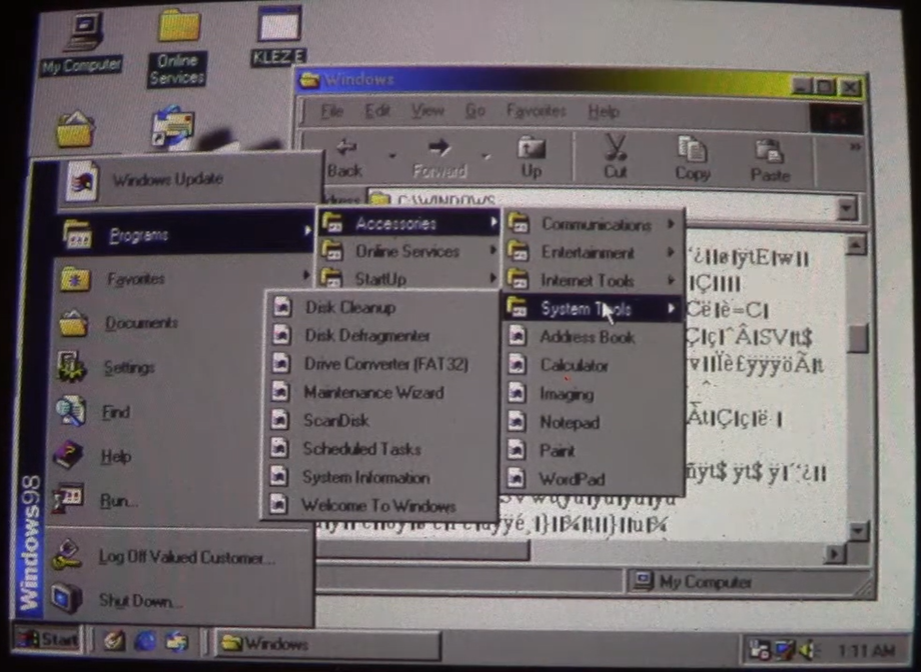Click the Paste toolbar icon
The image size is (921, 672).
tap(769, 160)
